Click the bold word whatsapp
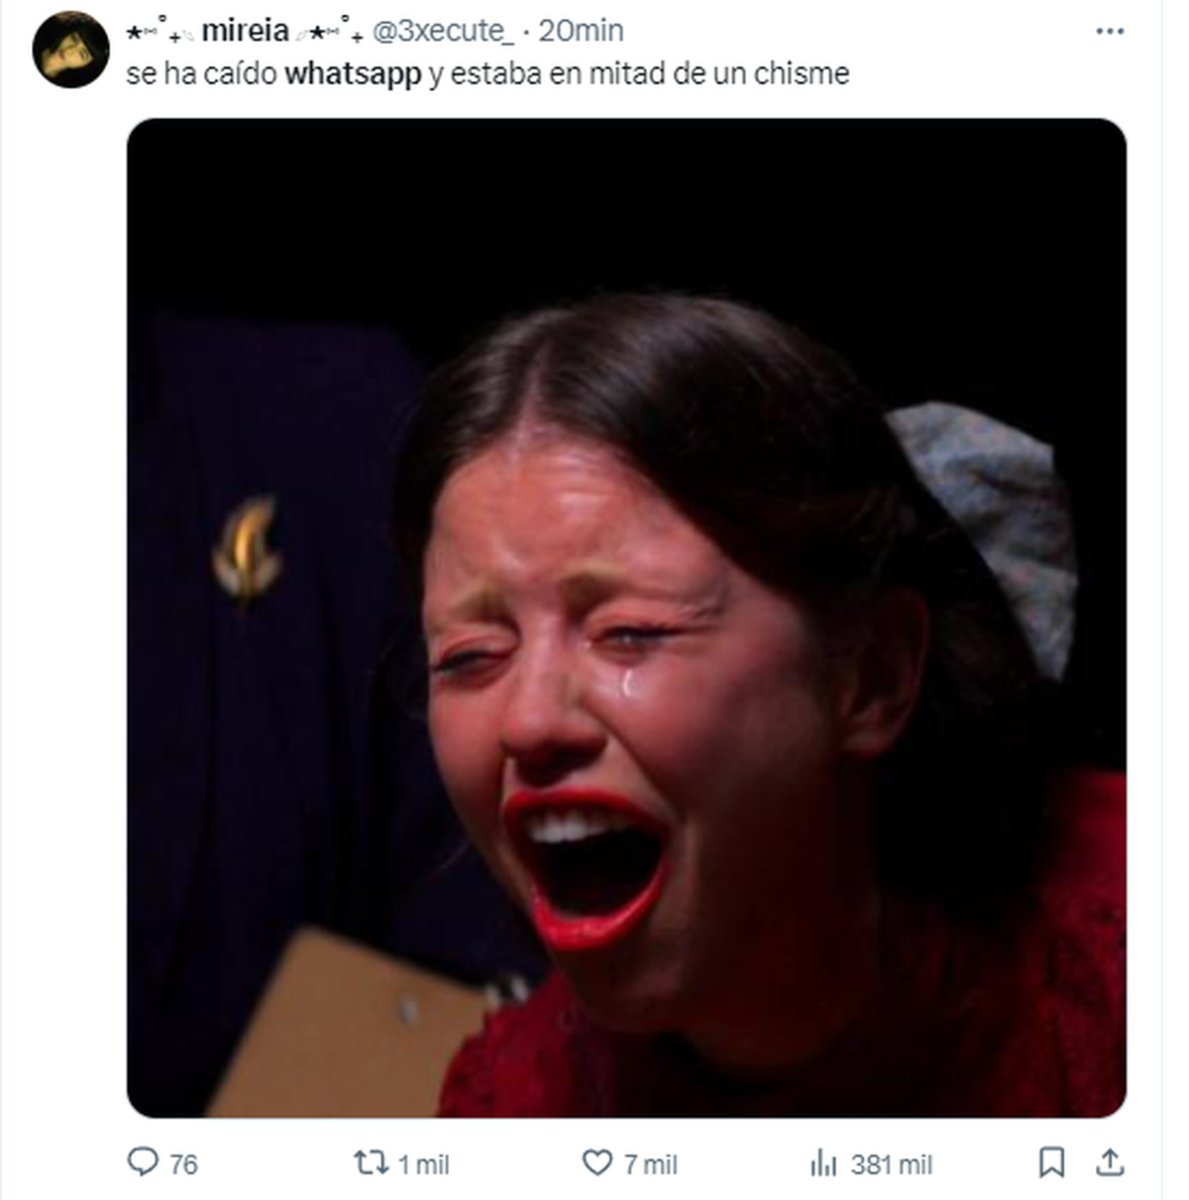1189x1200 pixels. click(353, 75)
